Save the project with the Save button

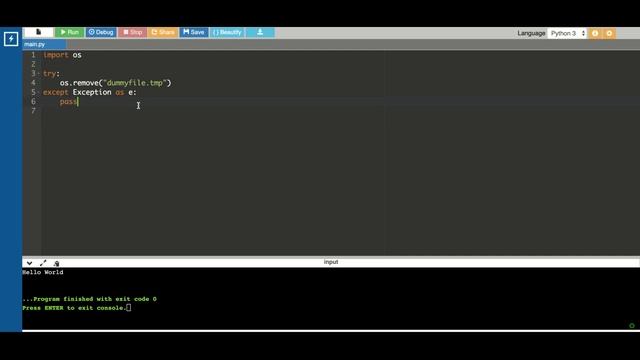(194, 32)
